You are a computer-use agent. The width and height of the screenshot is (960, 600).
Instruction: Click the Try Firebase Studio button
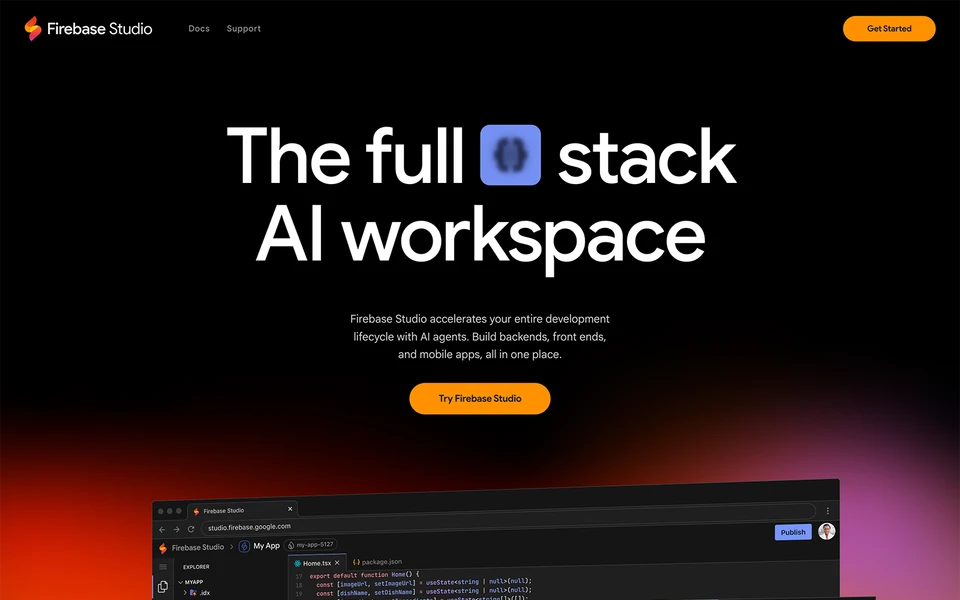coord(480,399)
